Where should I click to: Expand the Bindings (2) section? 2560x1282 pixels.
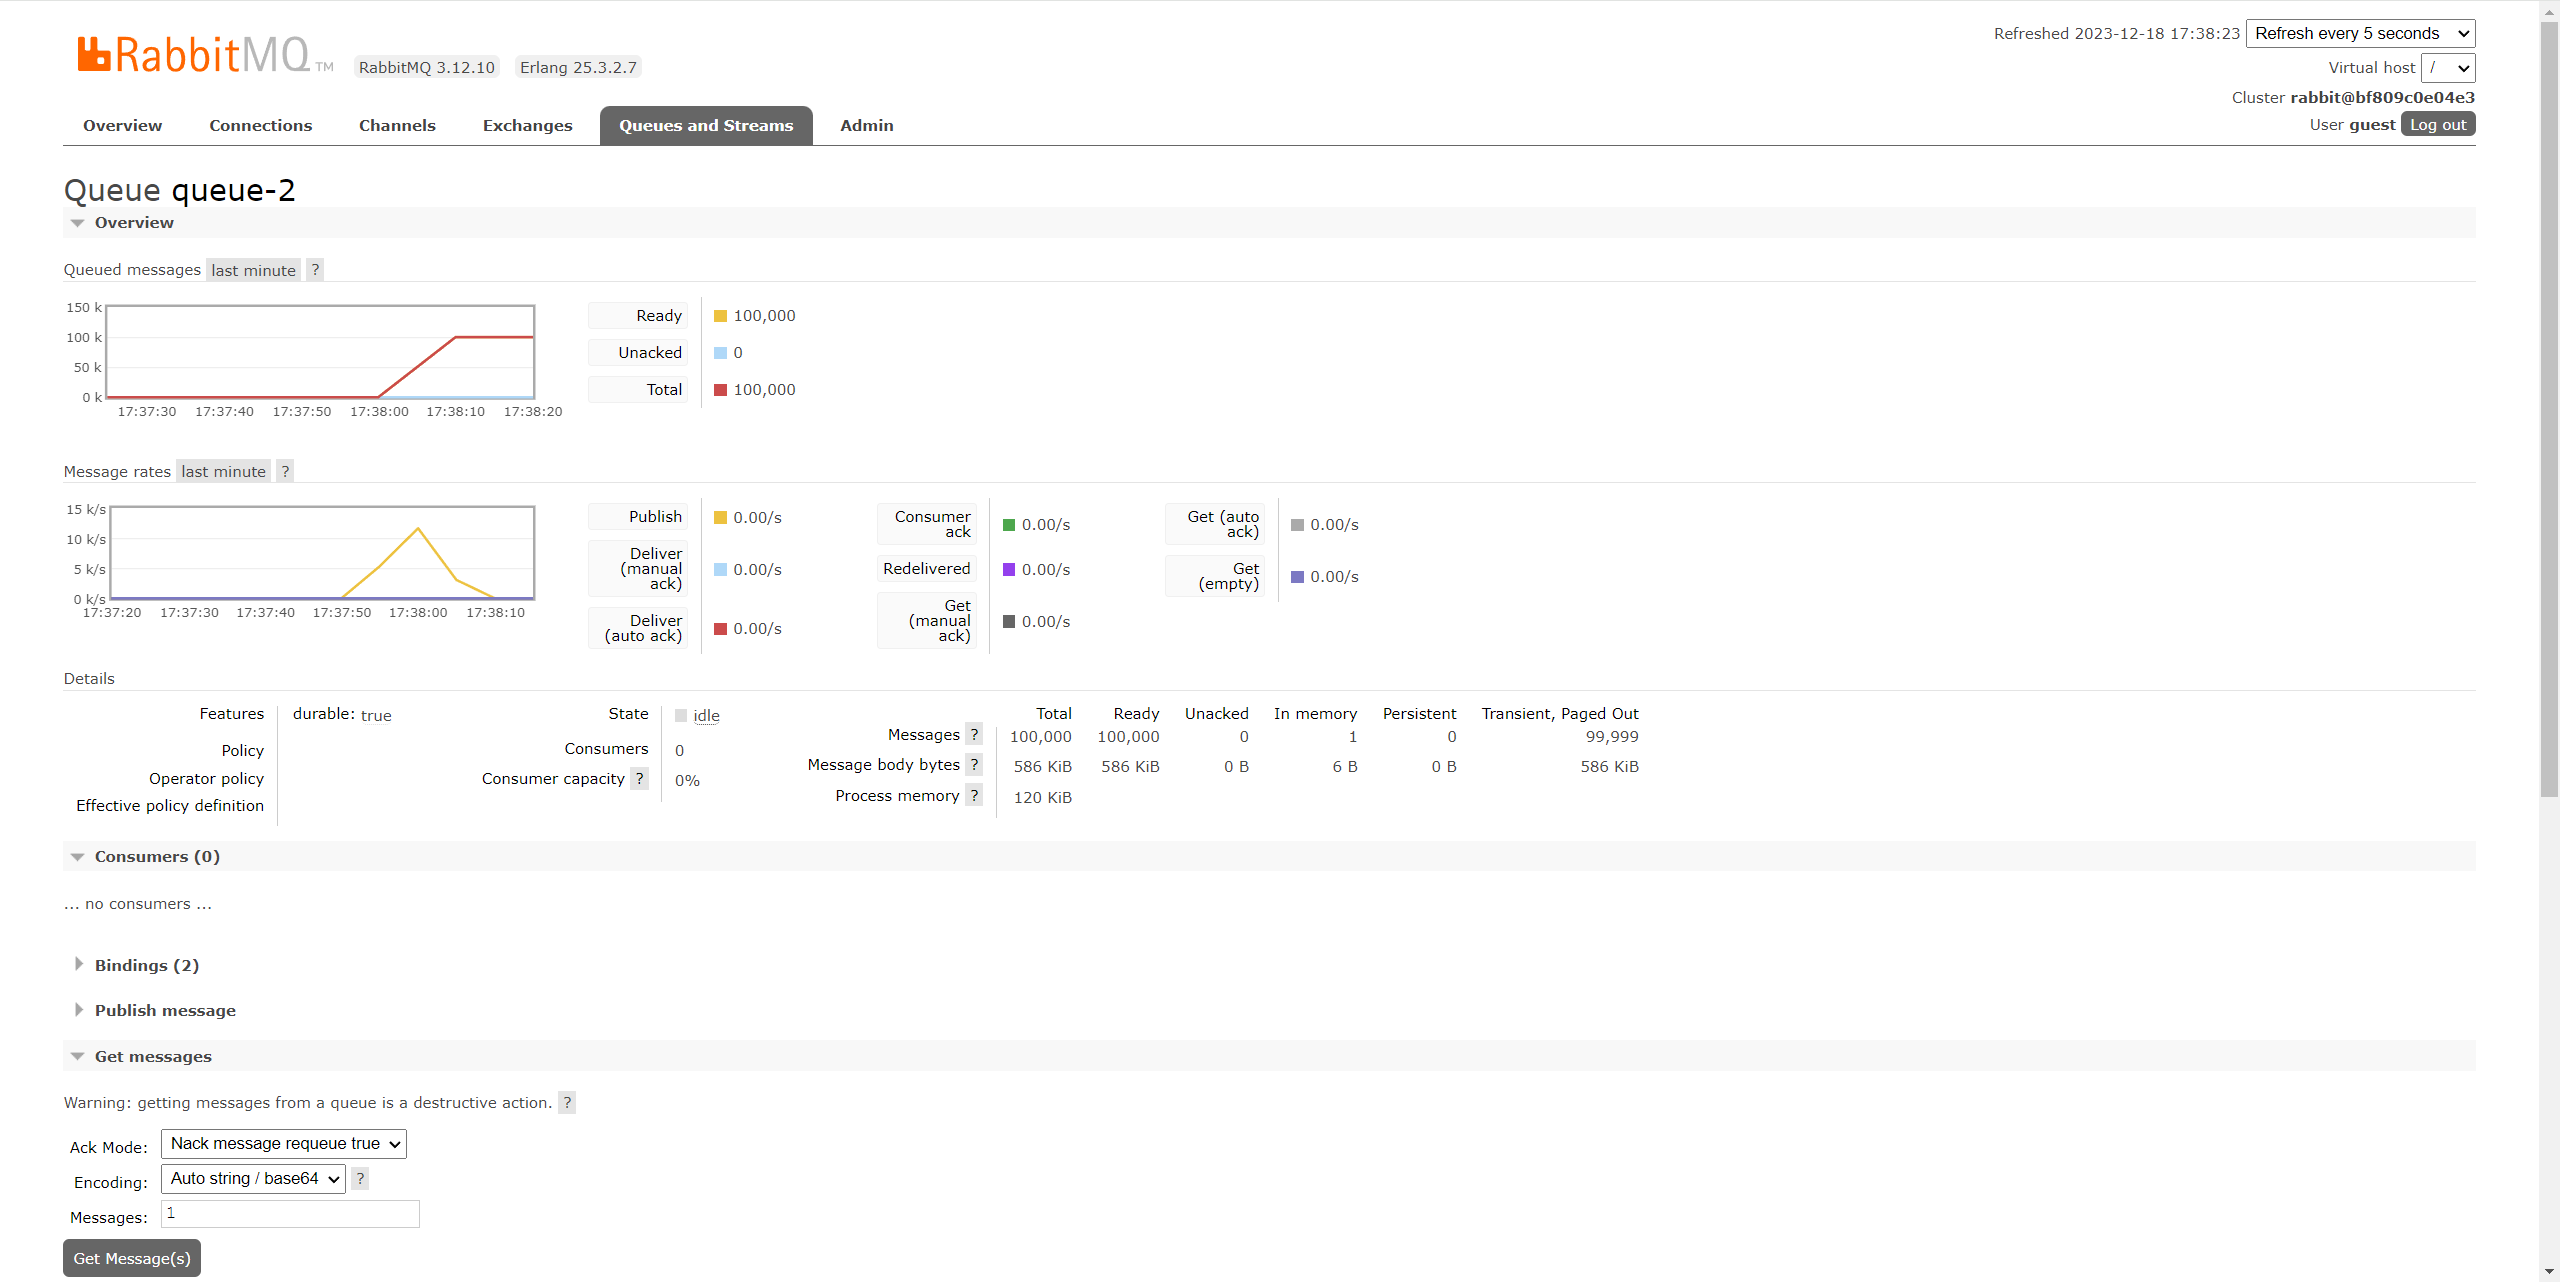point(146,965)
